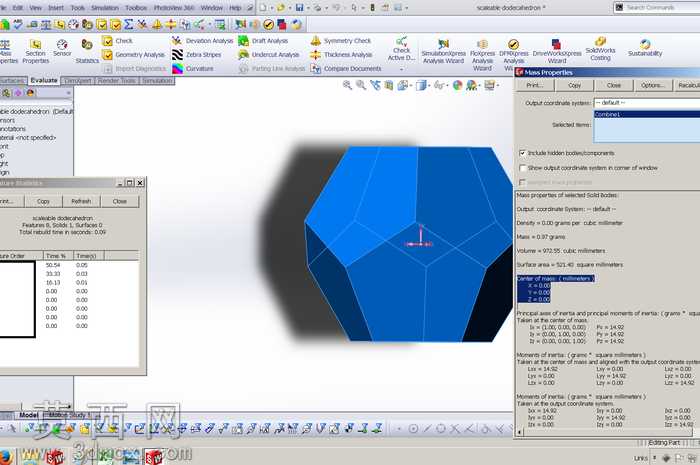The width and height of the screenshot is (700, 465).
Task: Launch SimulationXpress Analysis Wizard
Action: click(x=443, y=51)
